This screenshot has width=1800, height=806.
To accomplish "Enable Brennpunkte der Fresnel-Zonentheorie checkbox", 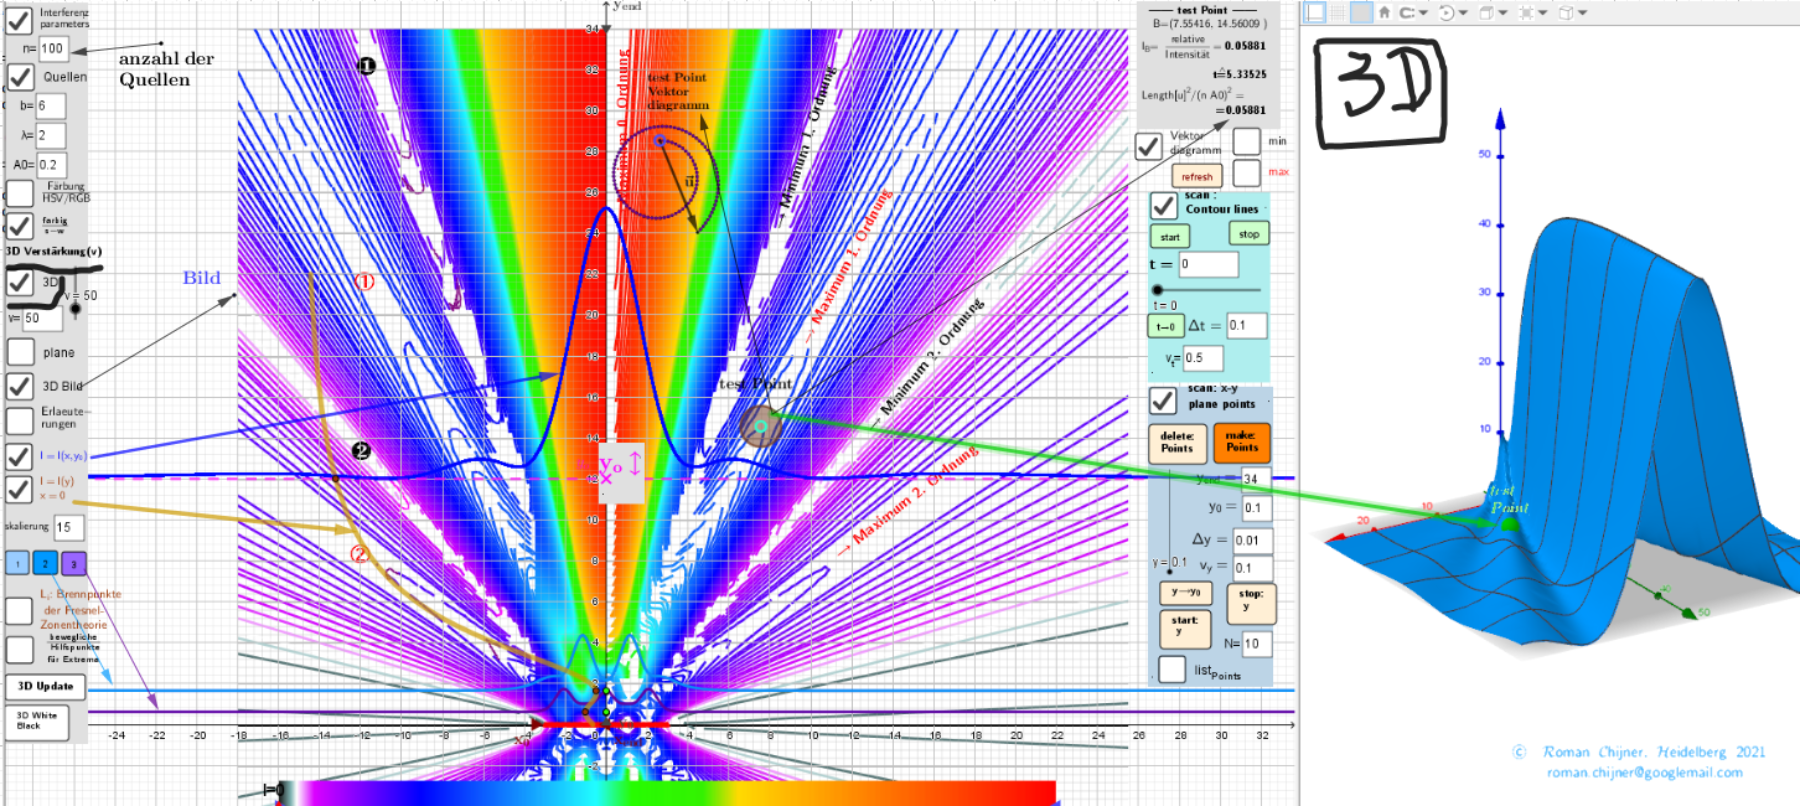I will (19, 610).
